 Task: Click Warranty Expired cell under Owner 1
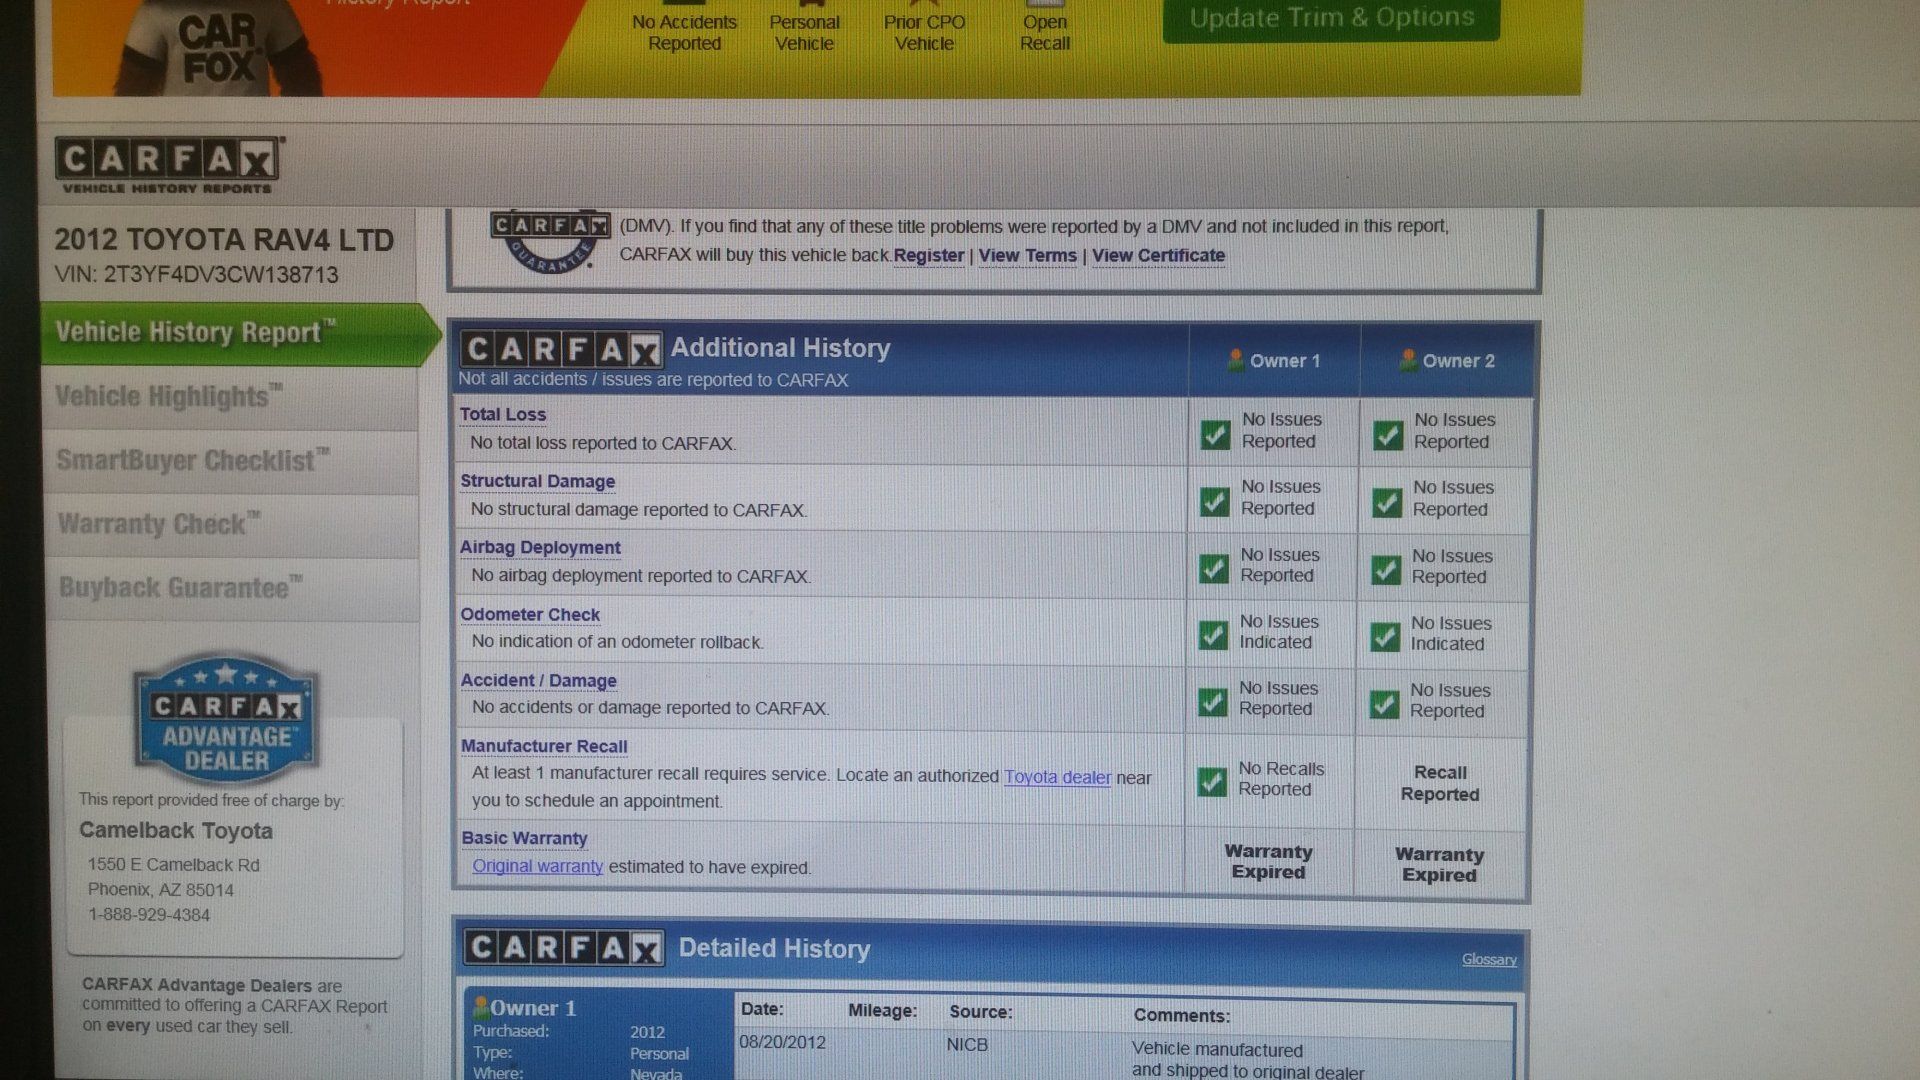click(1268, 862)
